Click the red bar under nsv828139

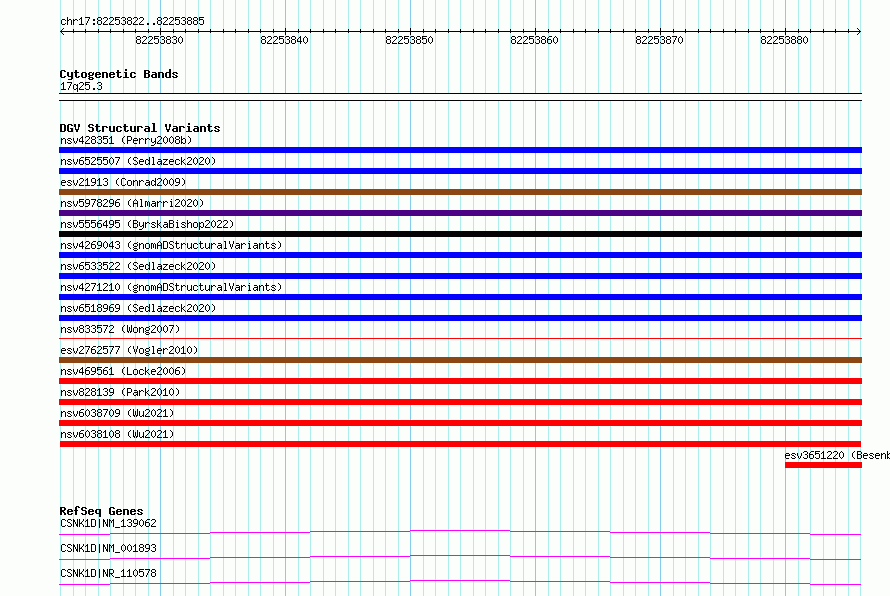point(460,402)
